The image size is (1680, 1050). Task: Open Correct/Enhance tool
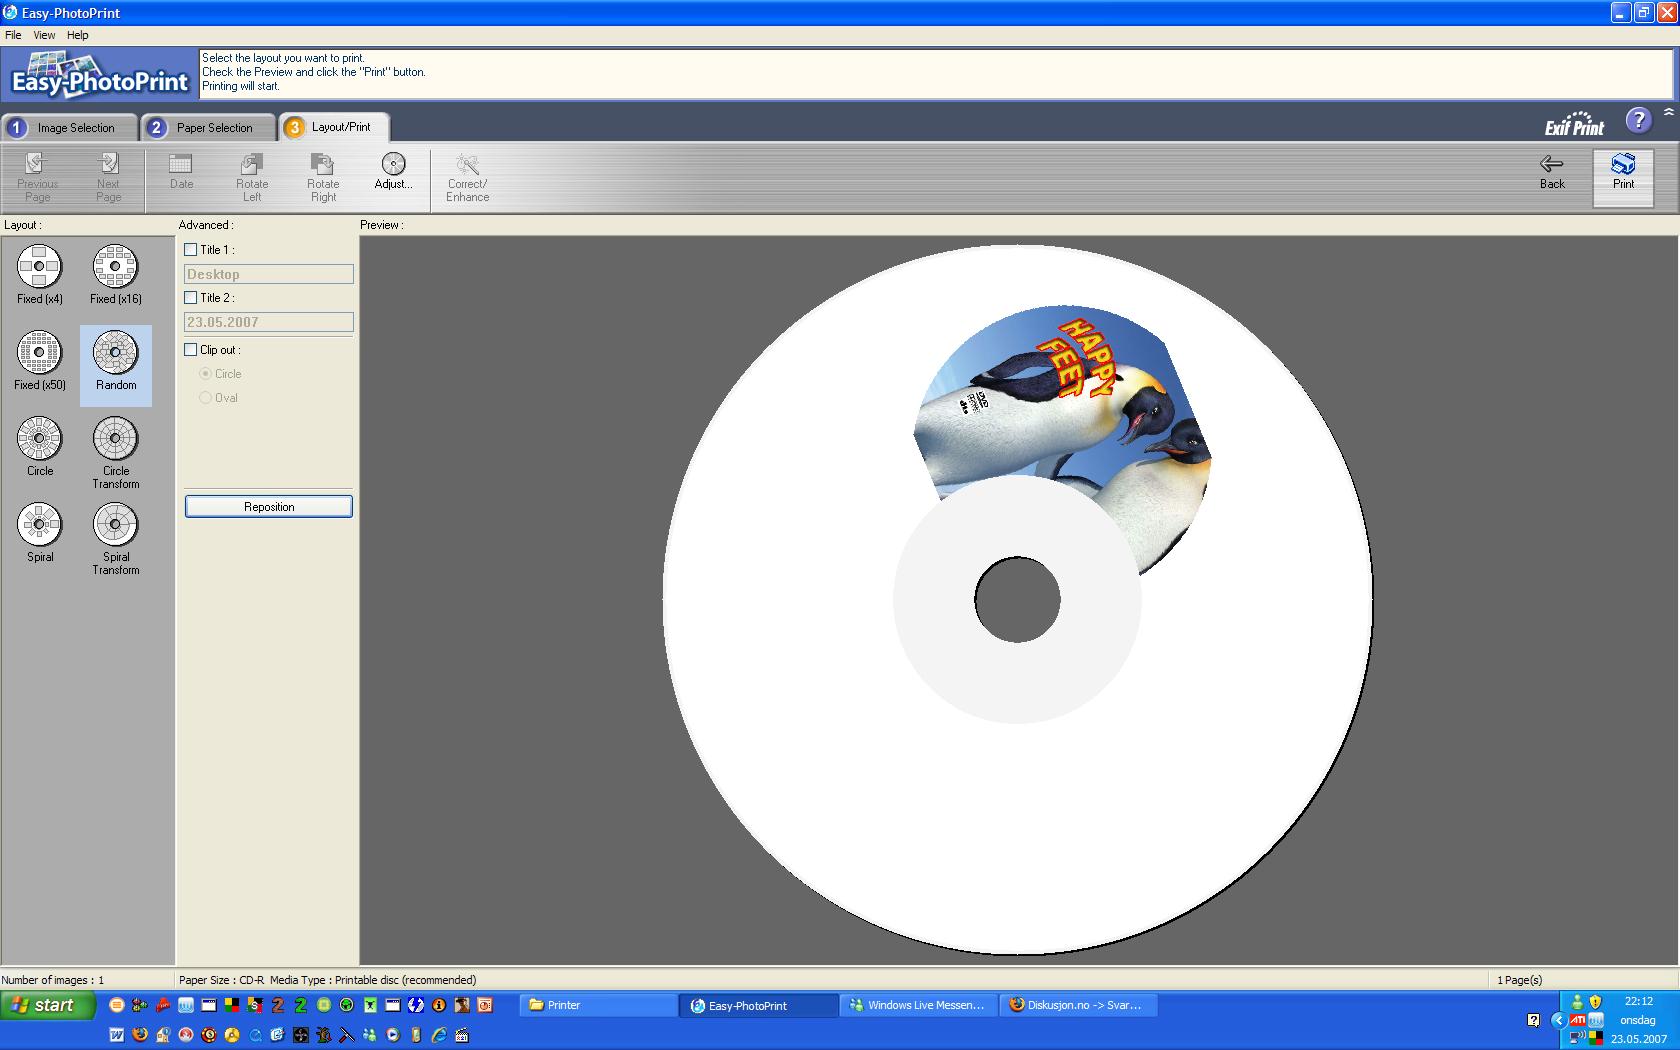pos(467,177)
